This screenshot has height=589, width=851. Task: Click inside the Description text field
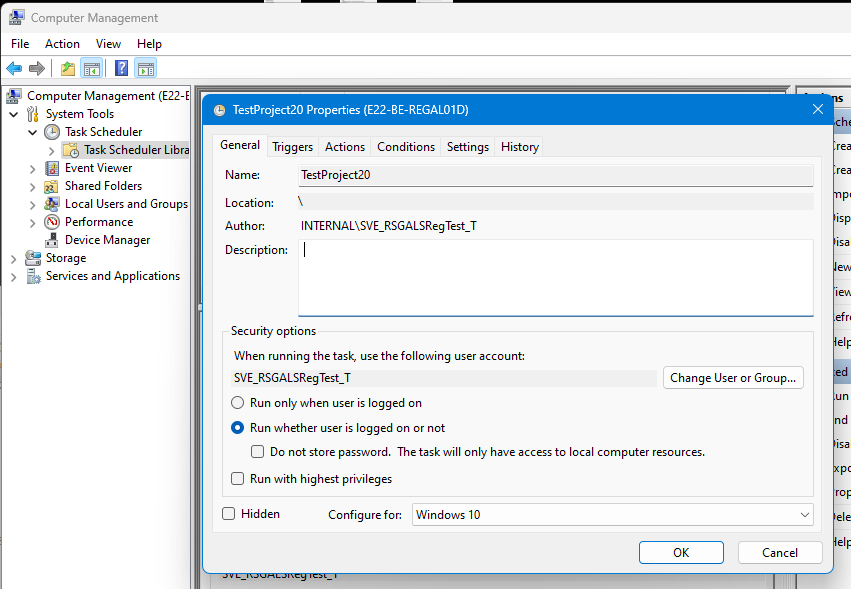[x=555, y=277]
